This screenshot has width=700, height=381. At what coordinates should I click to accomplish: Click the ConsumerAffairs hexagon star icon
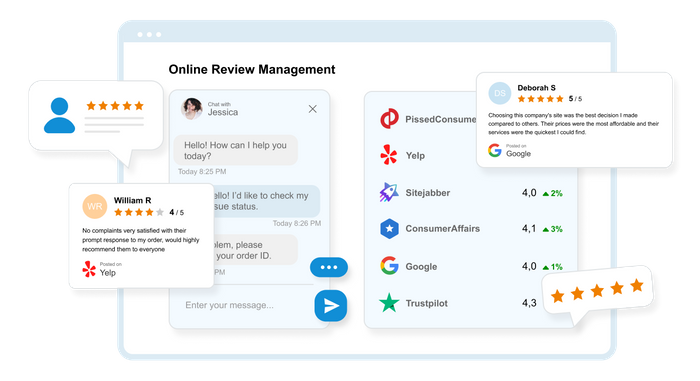389,229
